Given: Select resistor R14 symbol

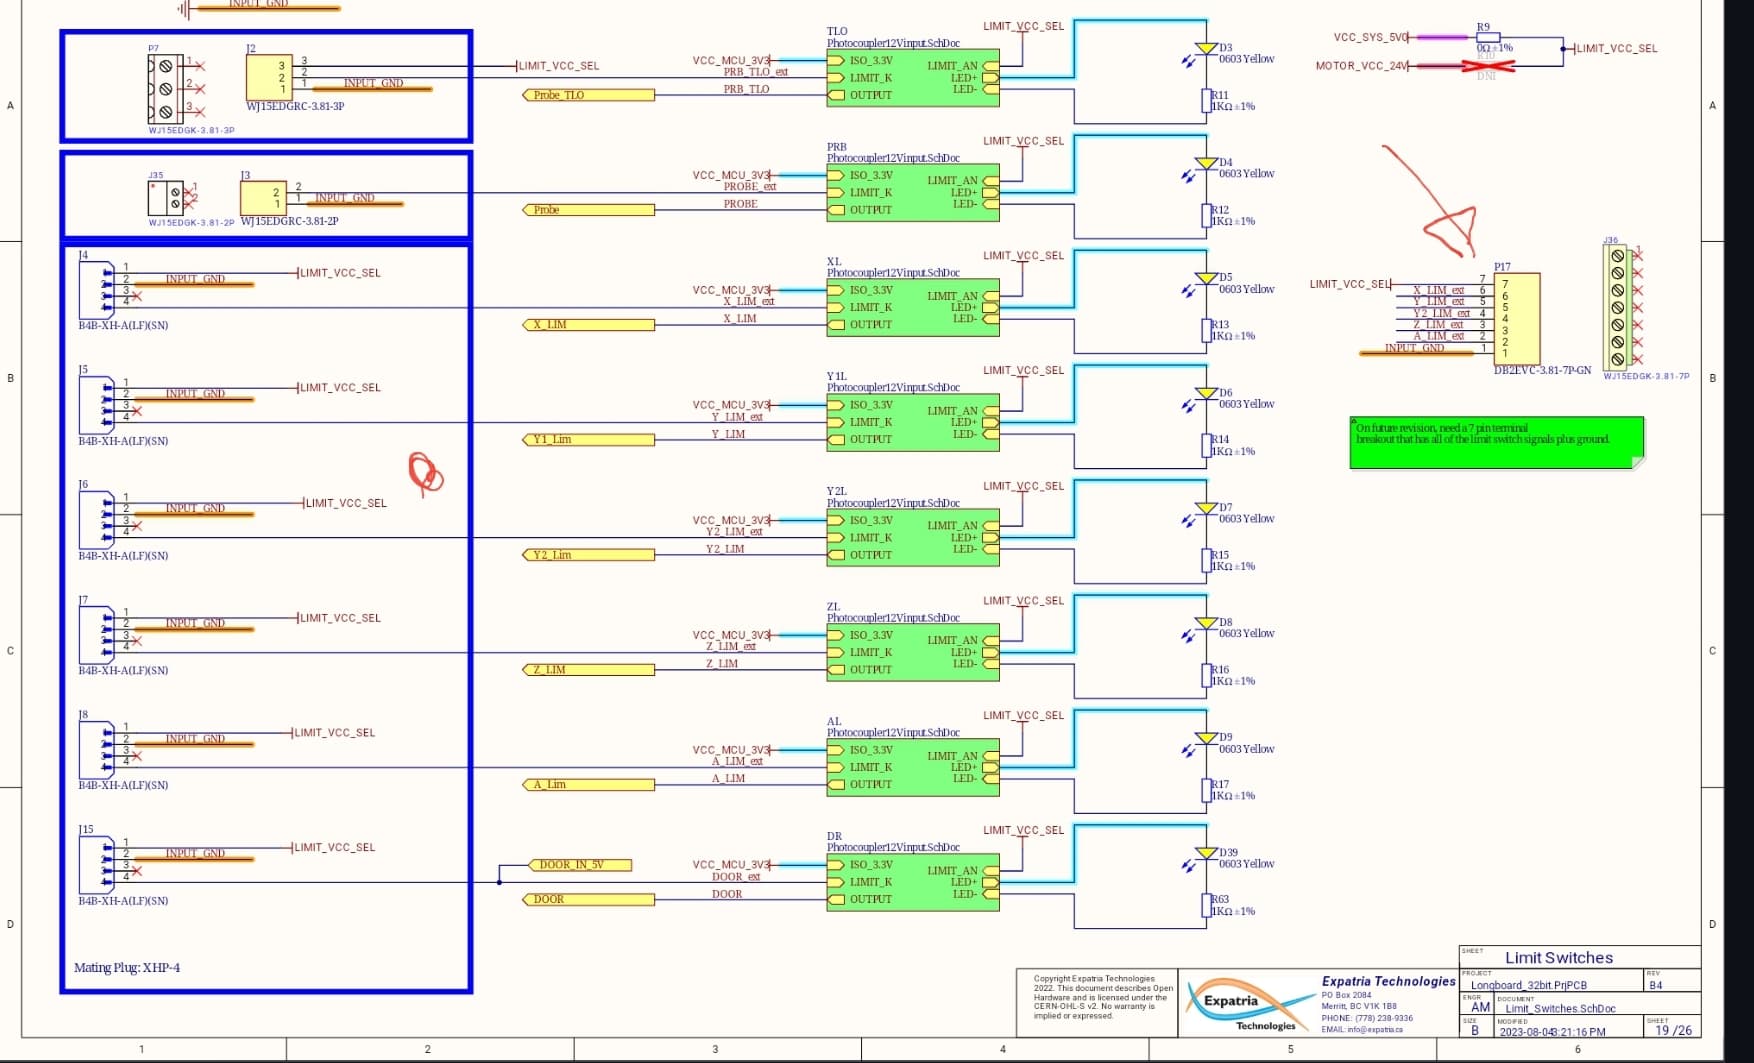Looking at the screenshot, I should 1206,445.
